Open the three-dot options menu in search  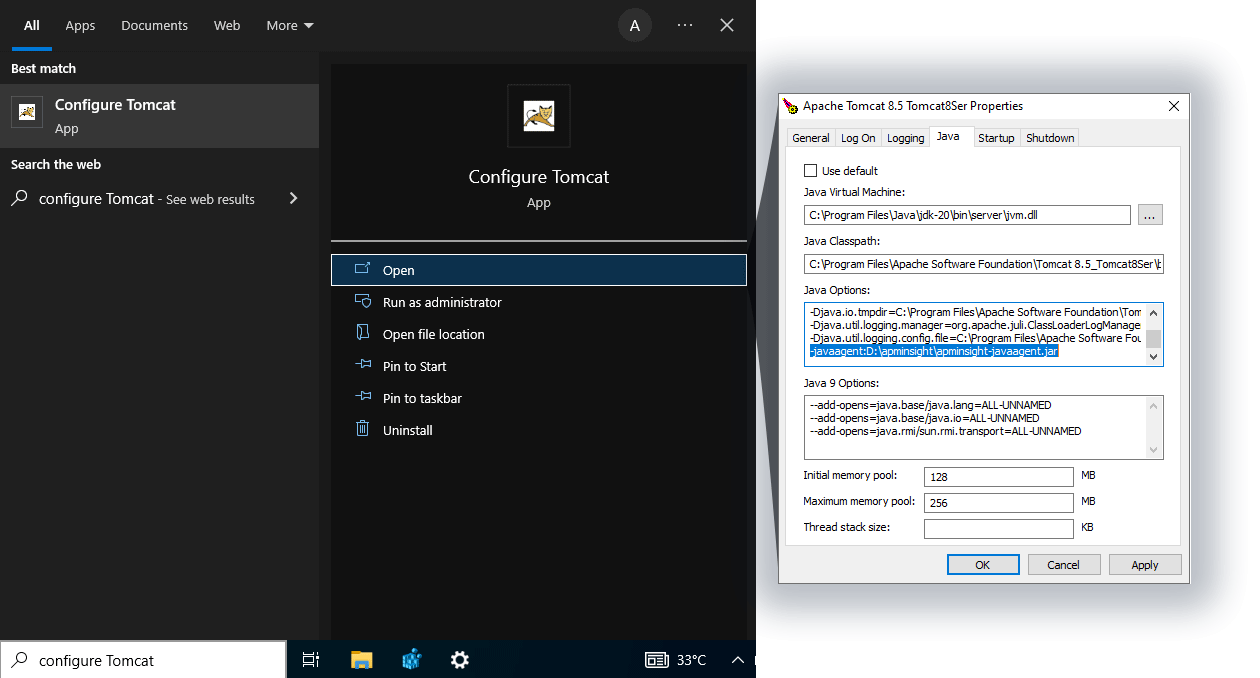(x=685, y=26)
